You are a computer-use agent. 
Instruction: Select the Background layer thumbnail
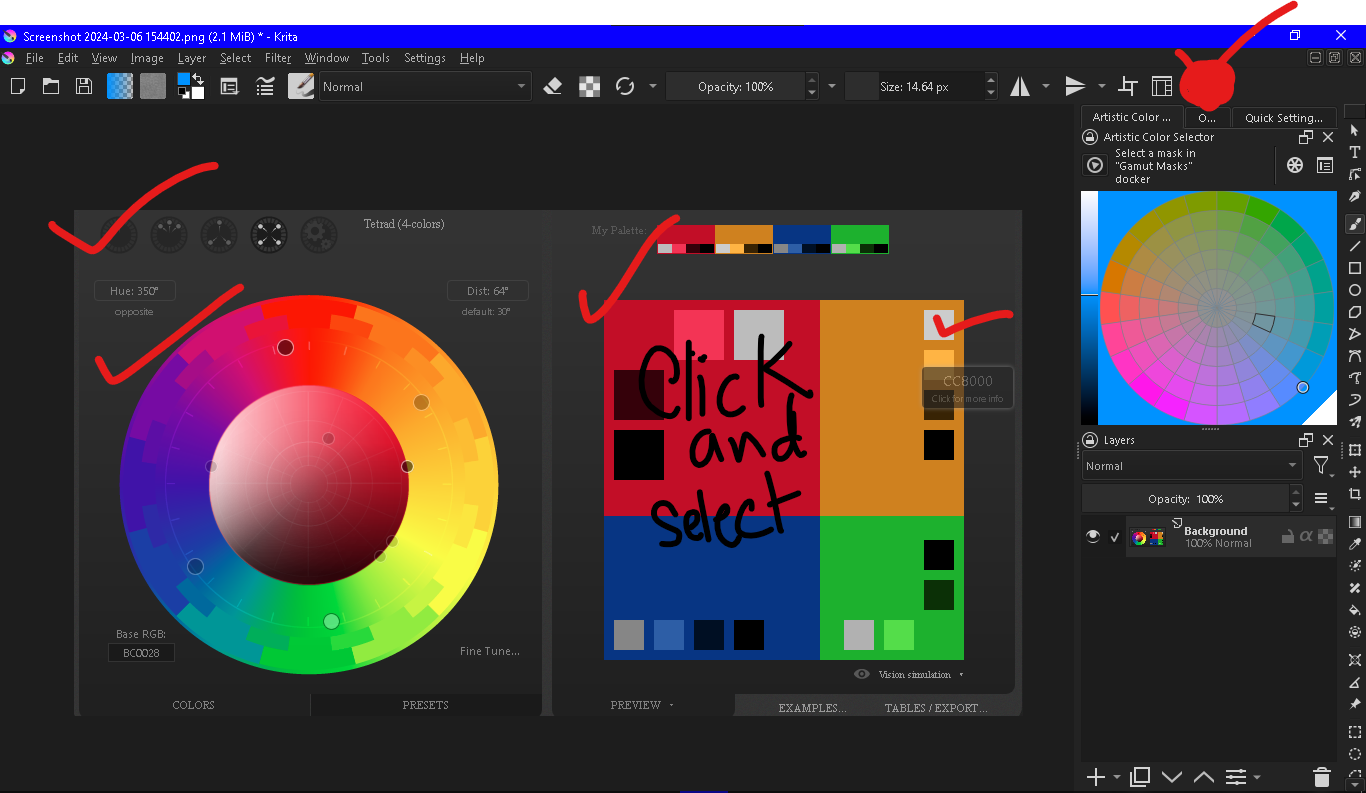(x=1148, y=537)
